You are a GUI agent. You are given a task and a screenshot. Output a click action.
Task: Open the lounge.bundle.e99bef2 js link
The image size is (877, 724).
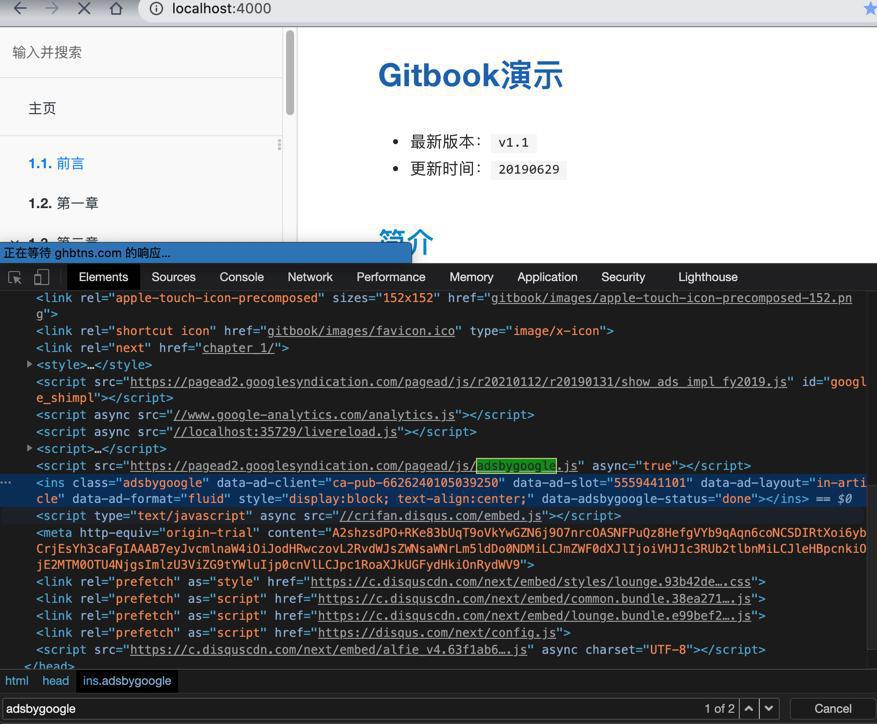tap(534, 615)
